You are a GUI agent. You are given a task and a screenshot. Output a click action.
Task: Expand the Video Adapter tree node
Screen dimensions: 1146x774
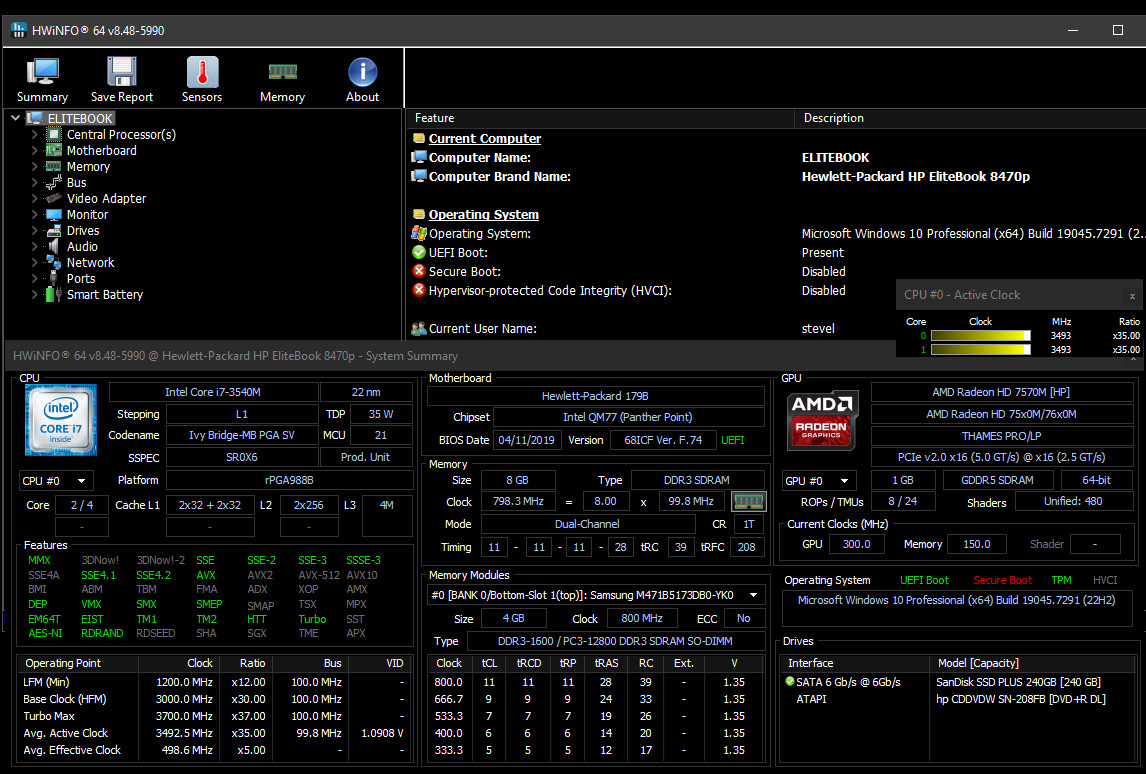34,199
